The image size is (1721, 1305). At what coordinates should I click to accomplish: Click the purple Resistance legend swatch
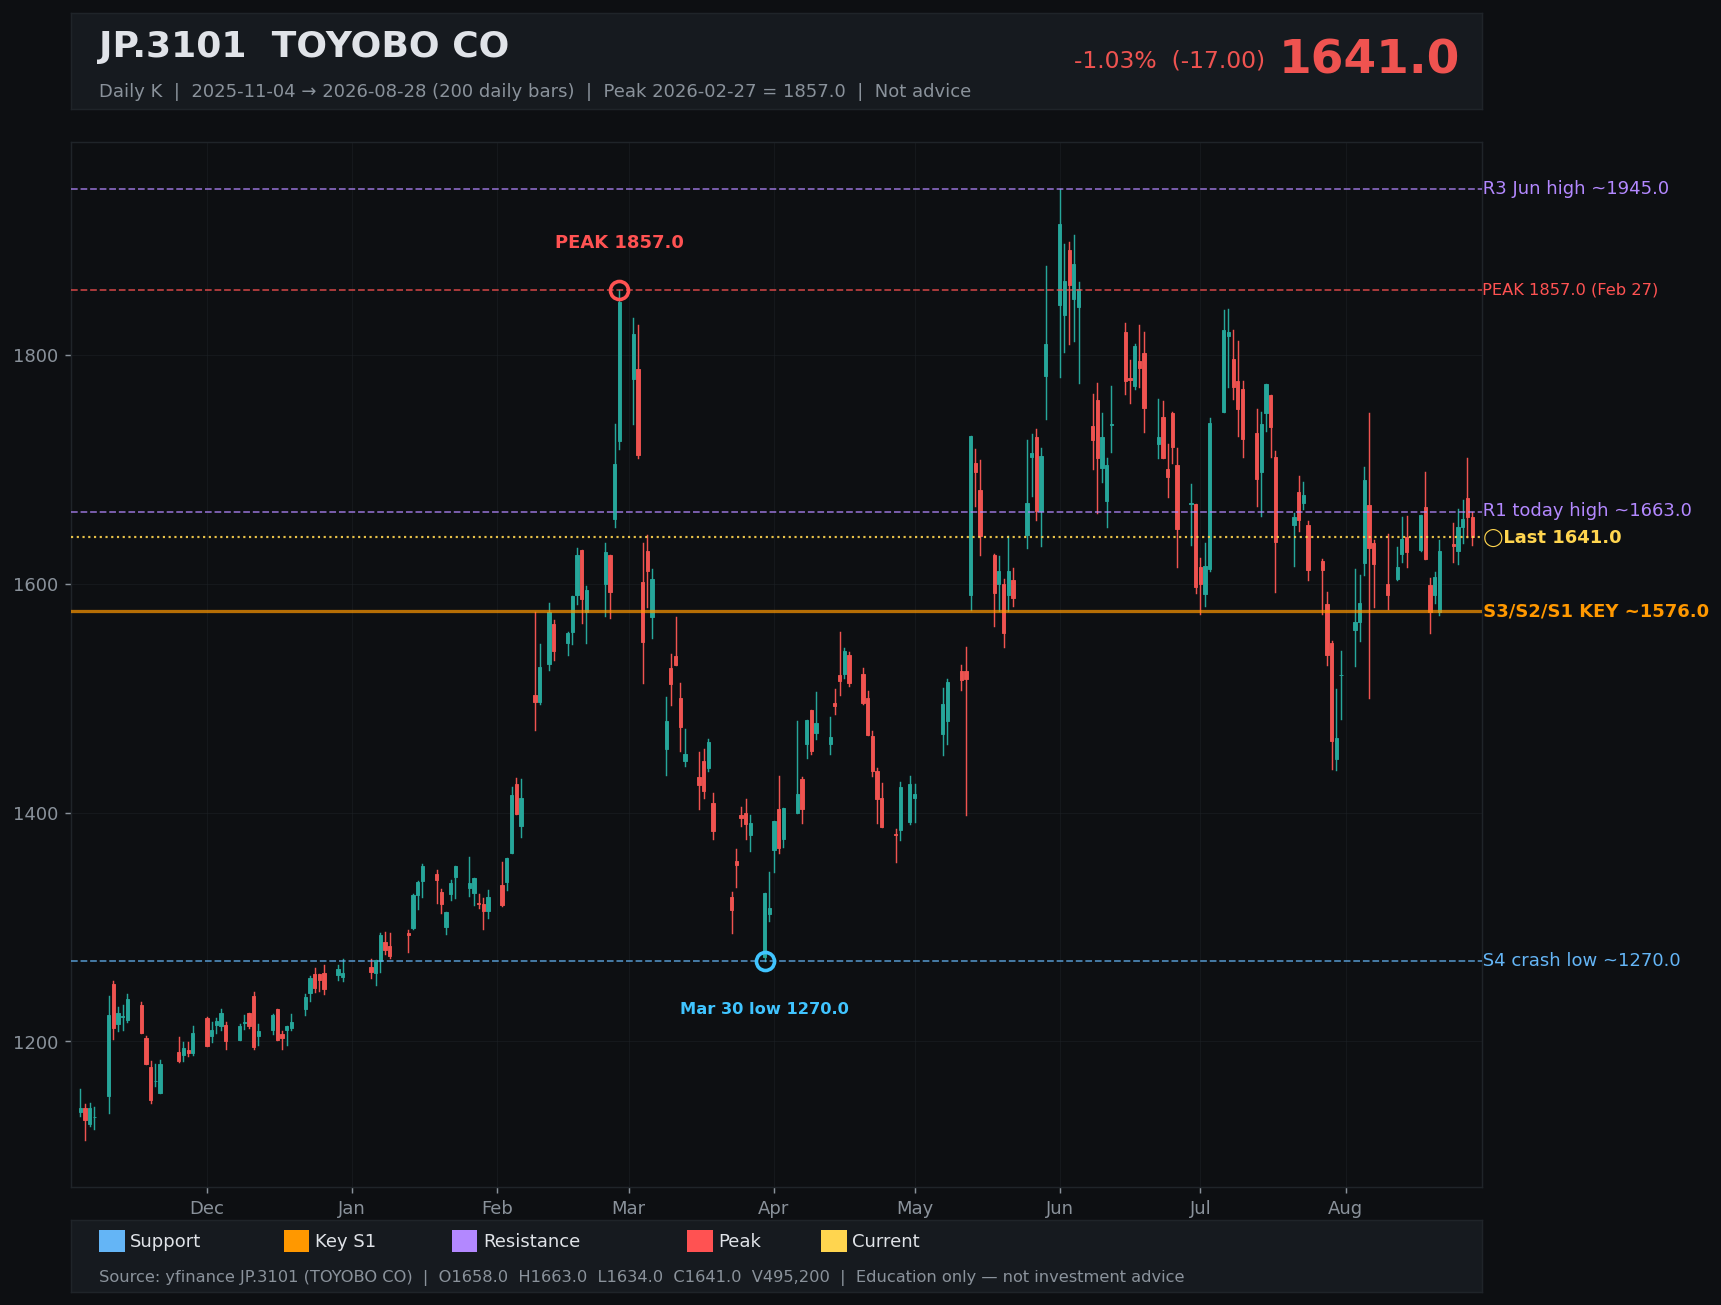(x=465, y=1241)
